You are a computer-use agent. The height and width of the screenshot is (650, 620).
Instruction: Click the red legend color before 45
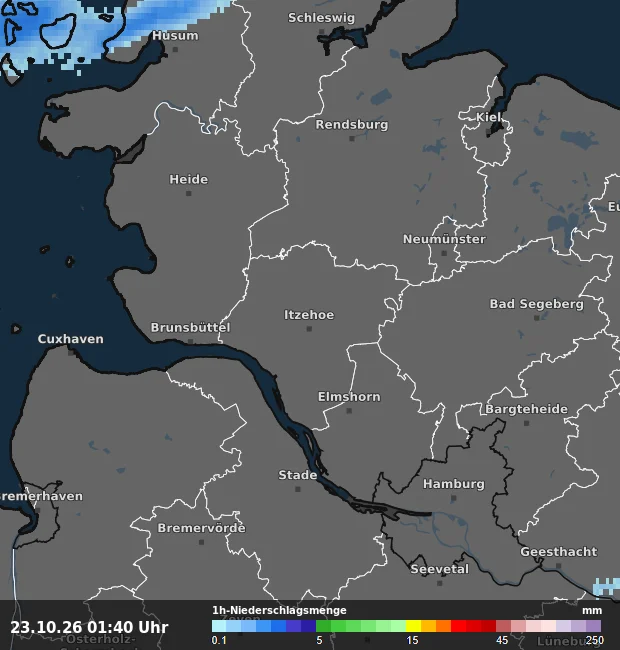488,626
